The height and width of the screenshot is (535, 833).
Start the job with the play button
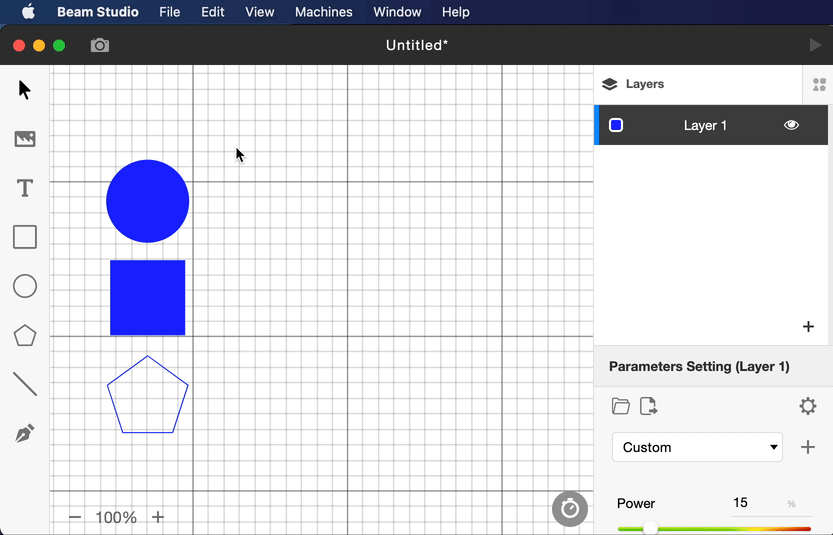(x=815, y=45)
